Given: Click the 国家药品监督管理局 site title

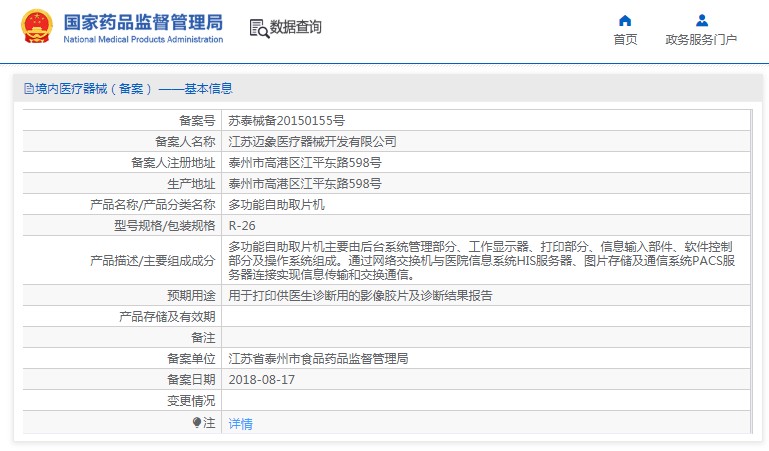Looking at the screenshot, I should click(x=143, y=22).
